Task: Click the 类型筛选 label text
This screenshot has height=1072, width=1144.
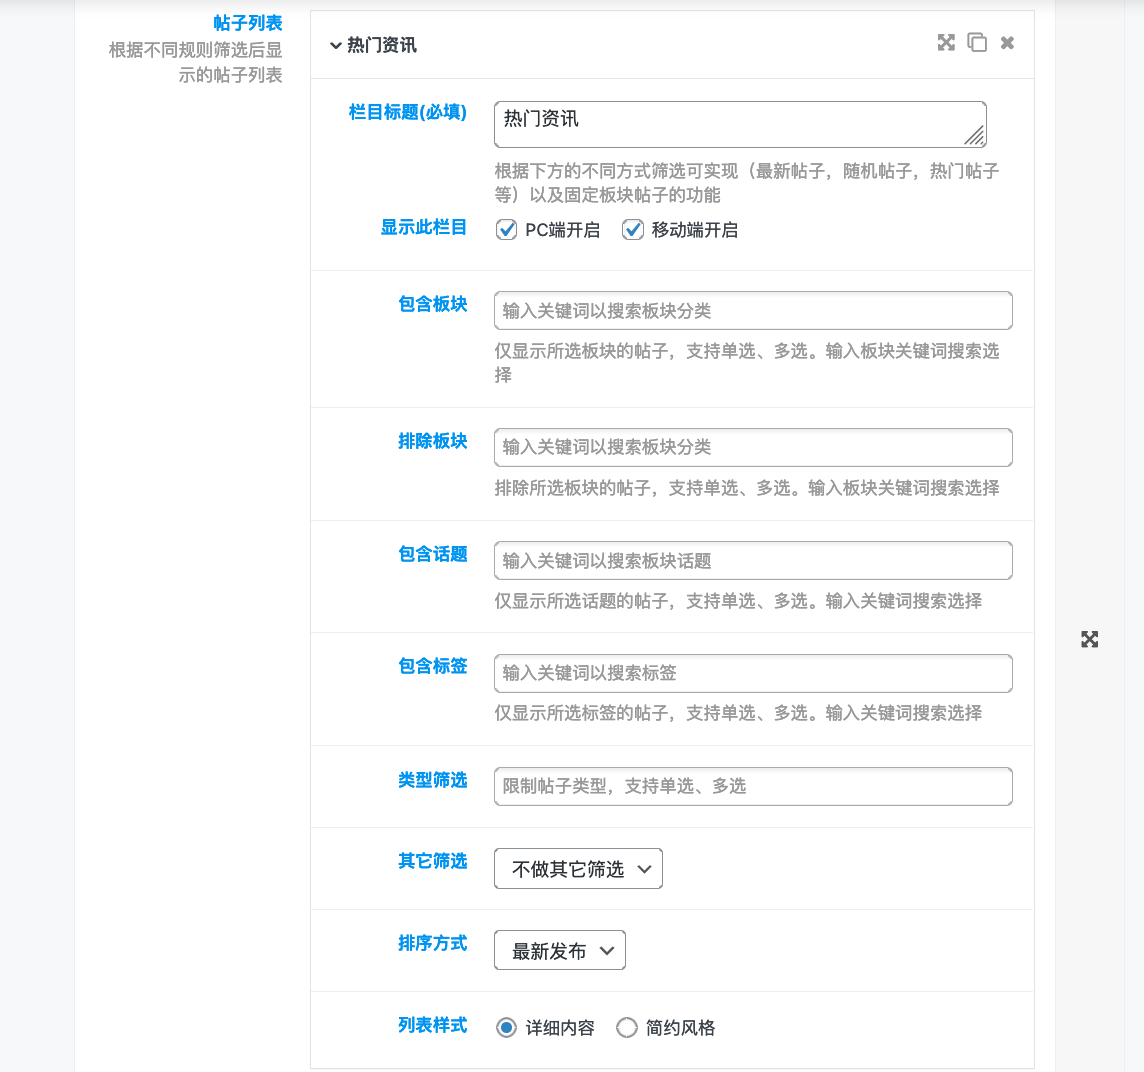Action: (433, 781)
